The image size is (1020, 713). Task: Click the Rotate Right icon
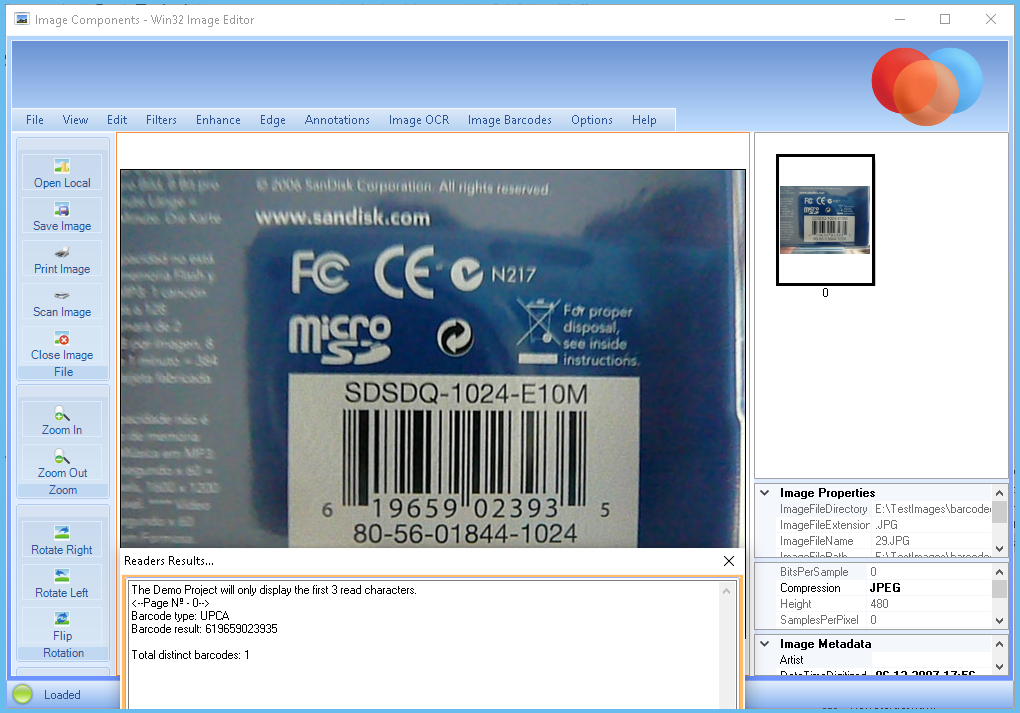(62, 533)
